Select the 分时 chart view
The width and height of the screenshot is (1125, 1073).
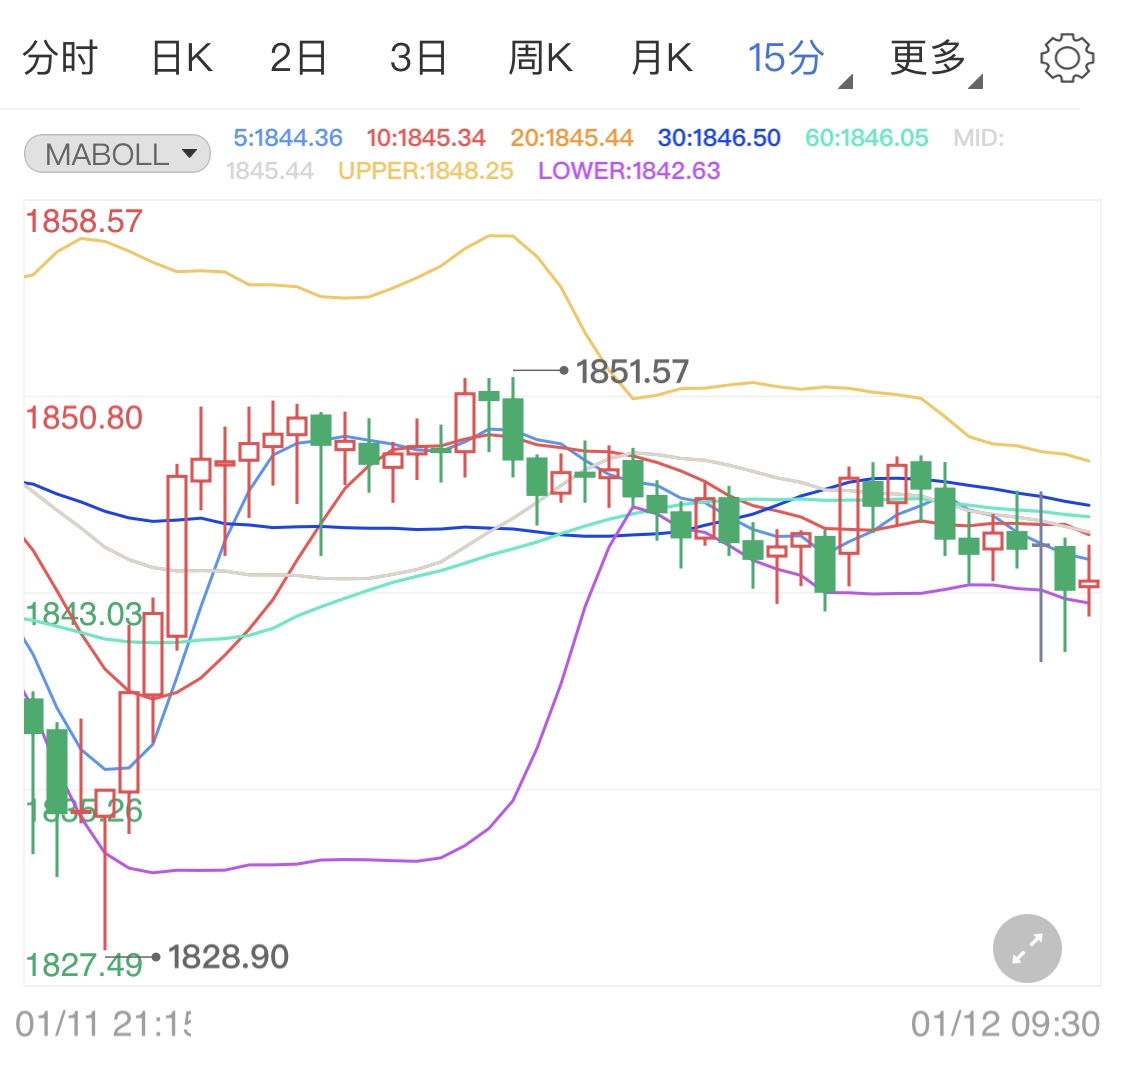60,57
